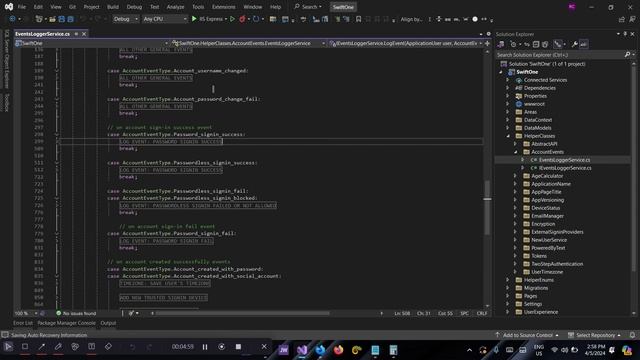
Task: Click the Search button in title bar
Action: click(308, 7)
